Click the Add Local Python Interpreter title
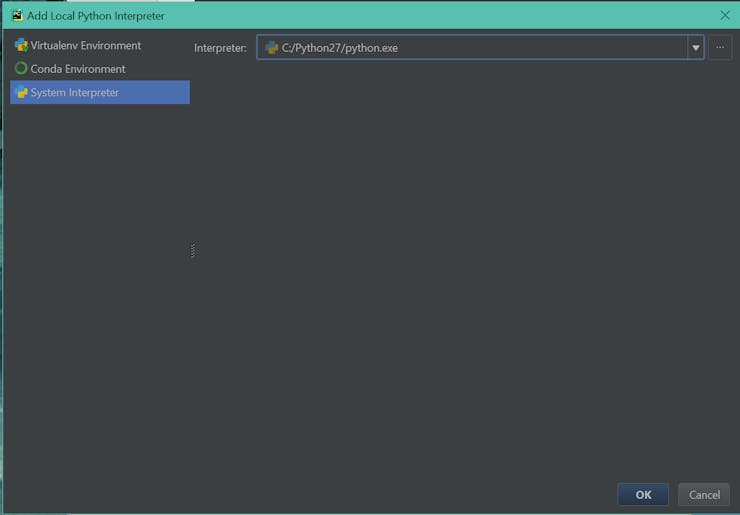740x515 pixels. point(96,16)
